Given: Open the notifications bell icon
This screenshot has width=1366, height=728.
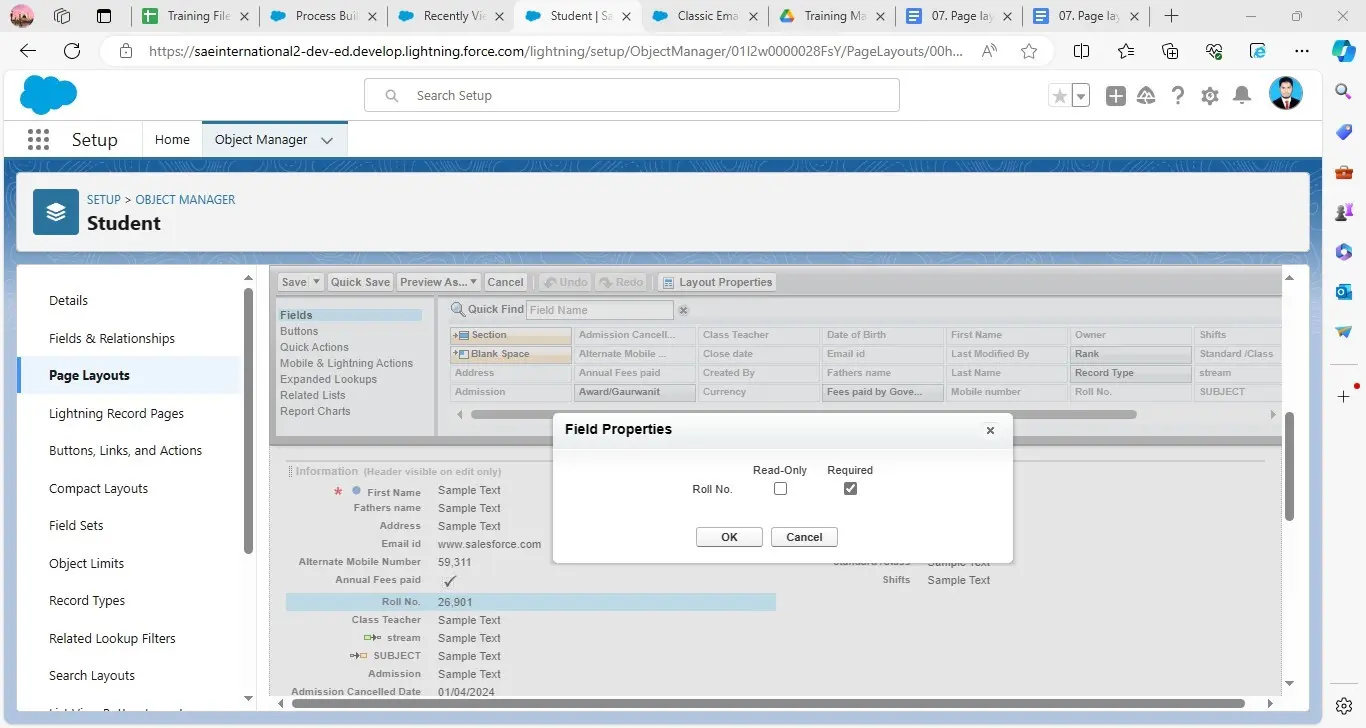Looking at the screenshot, I should click(x=1242, y=96).
